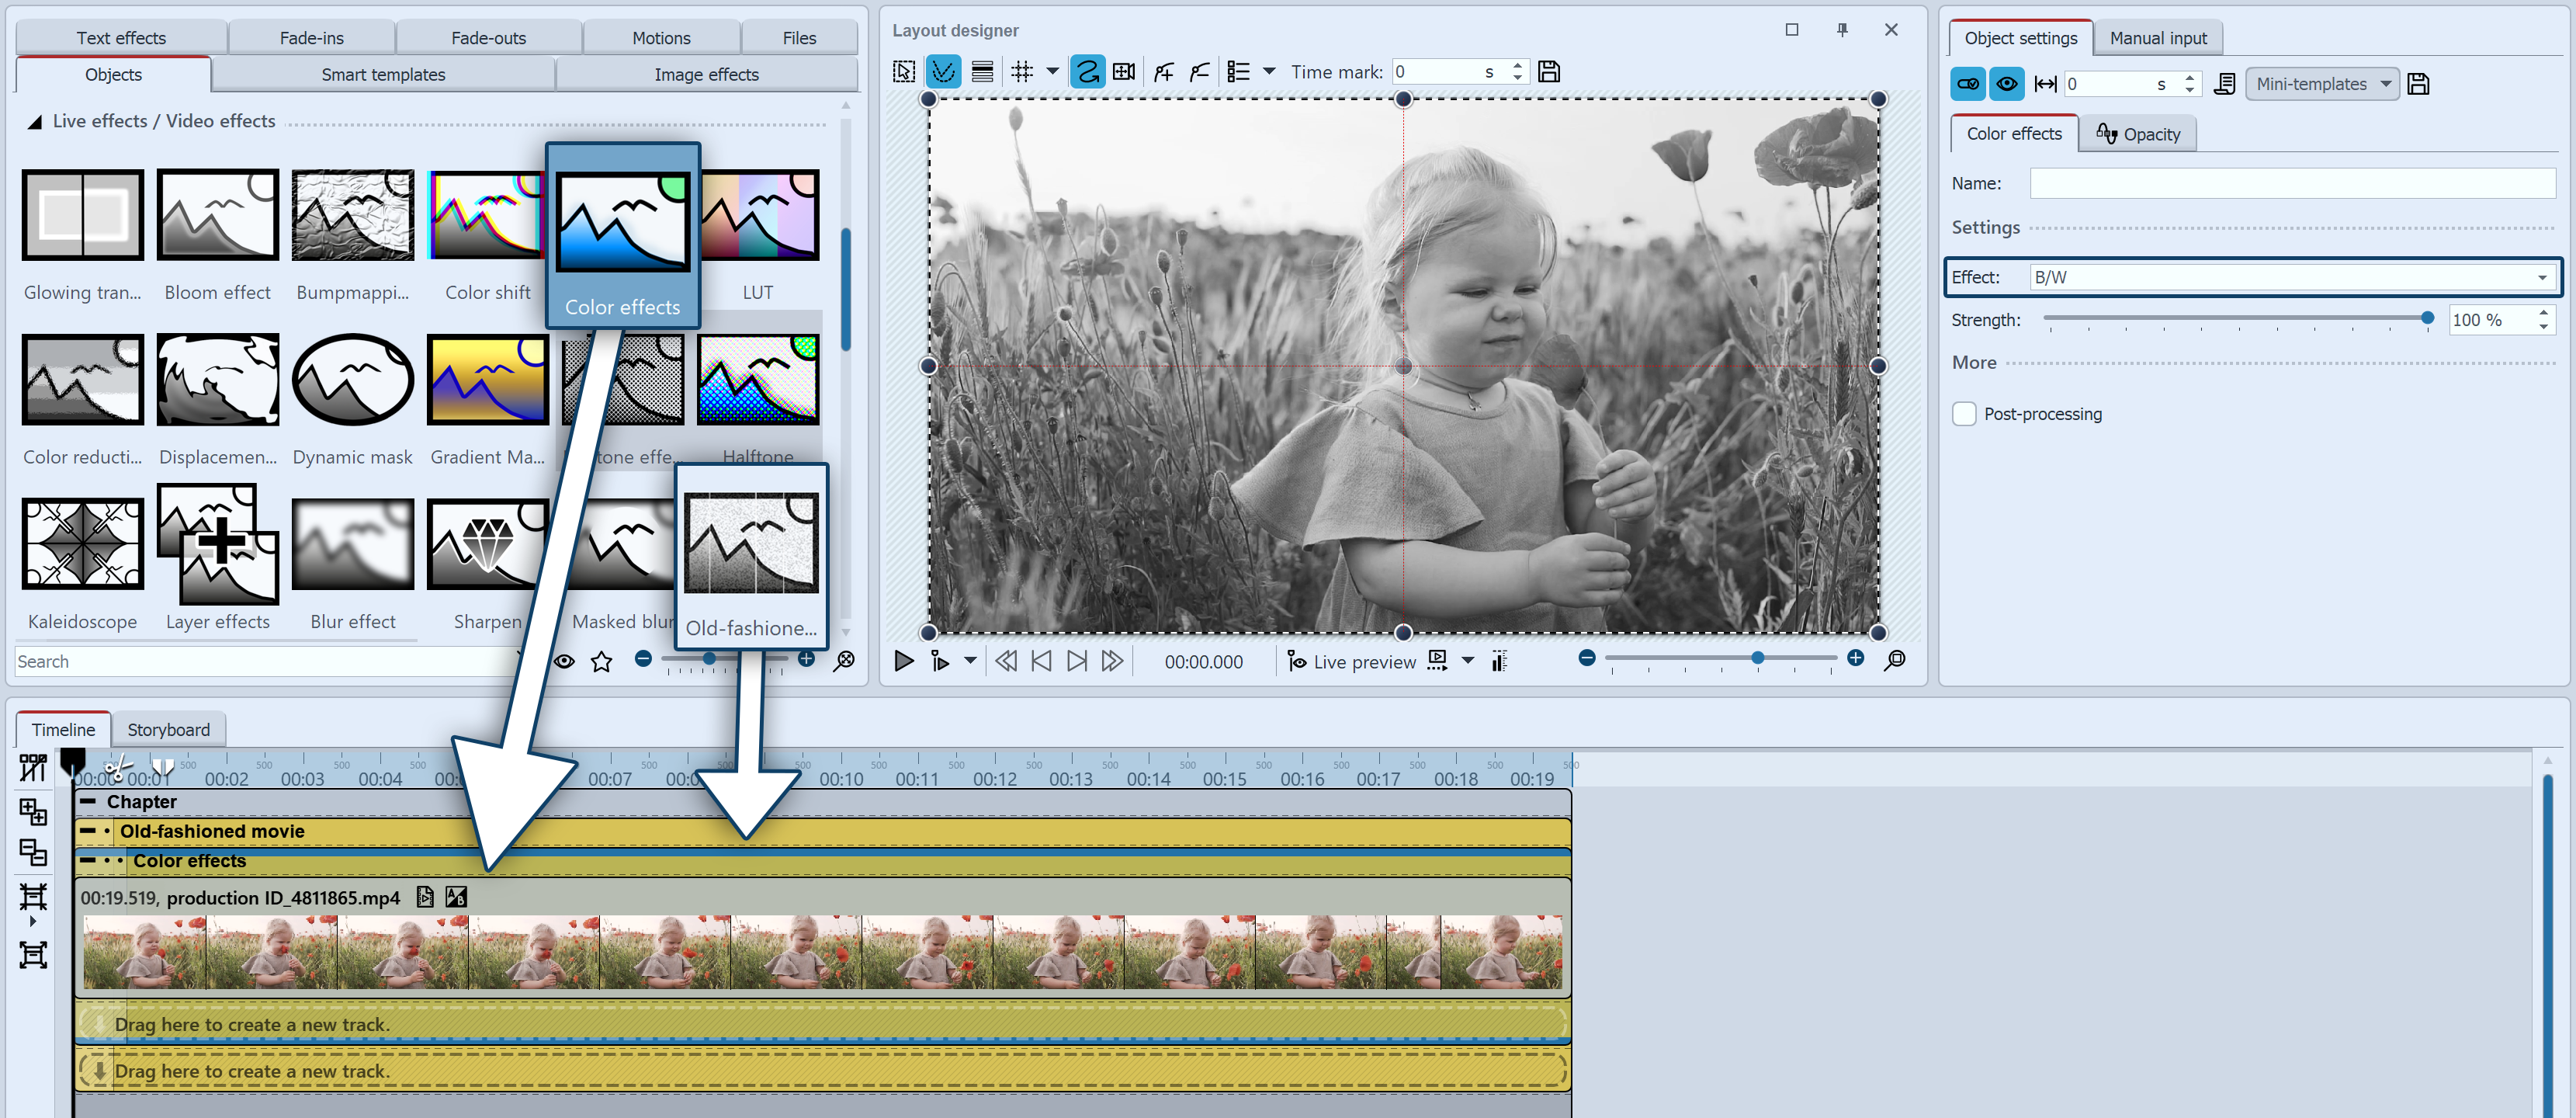
Task: Click the grid display icon in Layout designer
Action: coord(1021,72)
